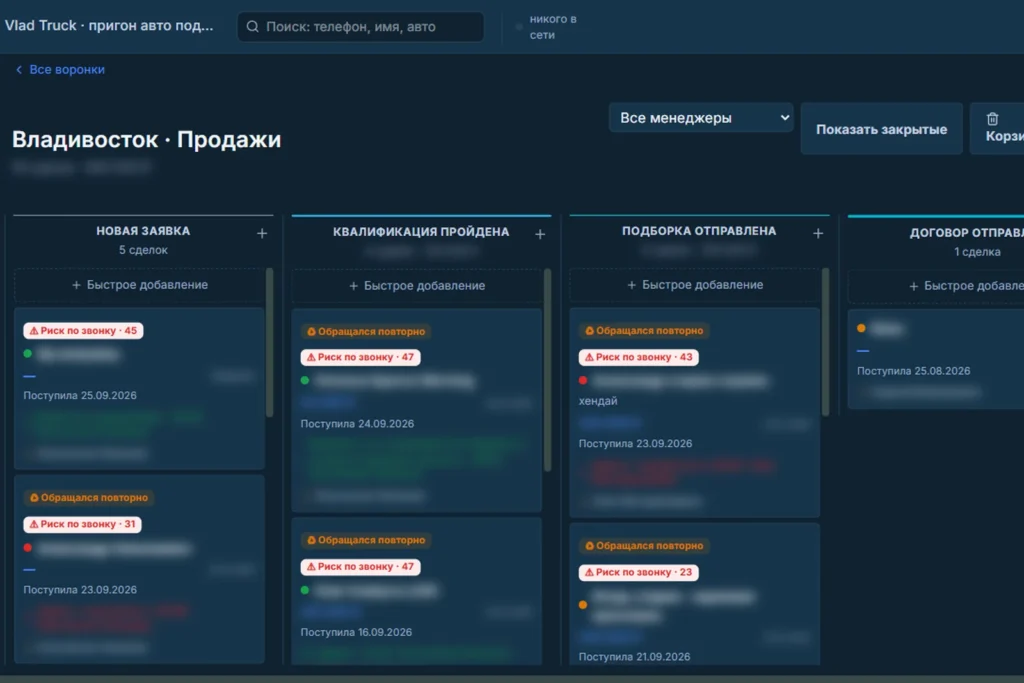The image size is (1024, 683).
Task: Click the хендай label on card
Action: [598, 401]
